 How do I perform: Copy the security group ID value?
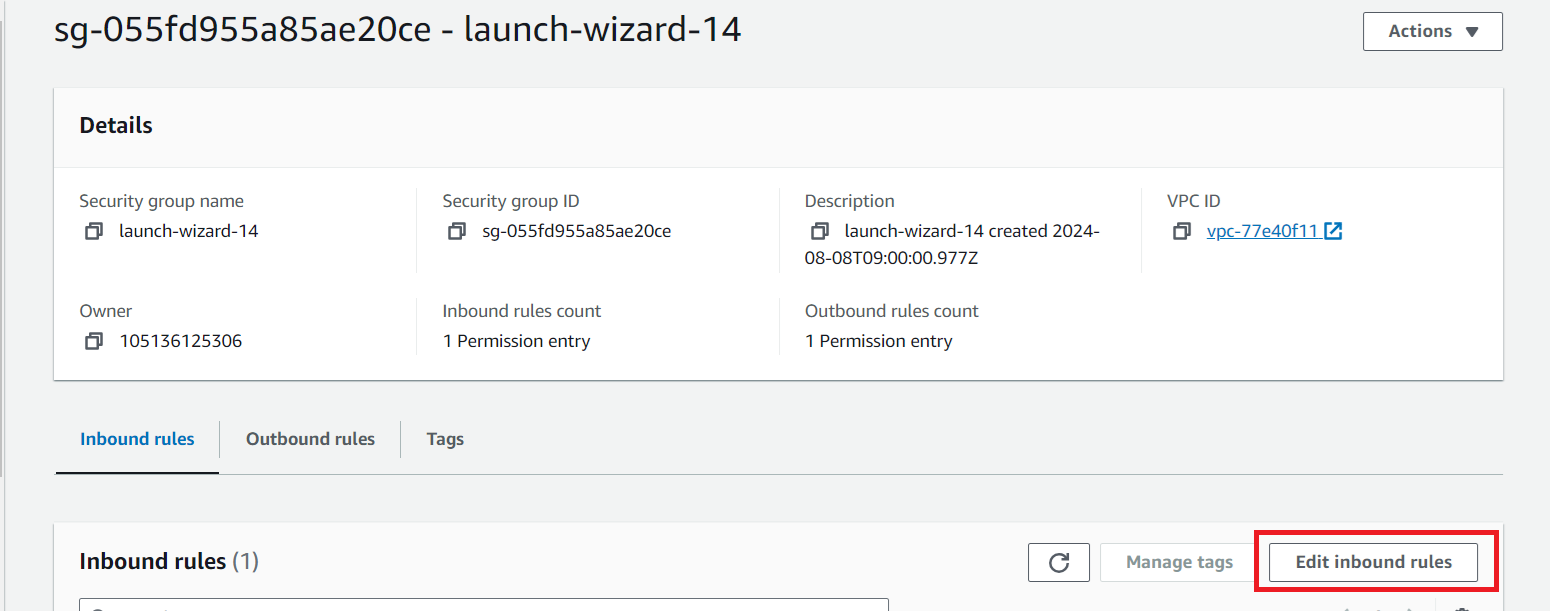coord(456,232)
